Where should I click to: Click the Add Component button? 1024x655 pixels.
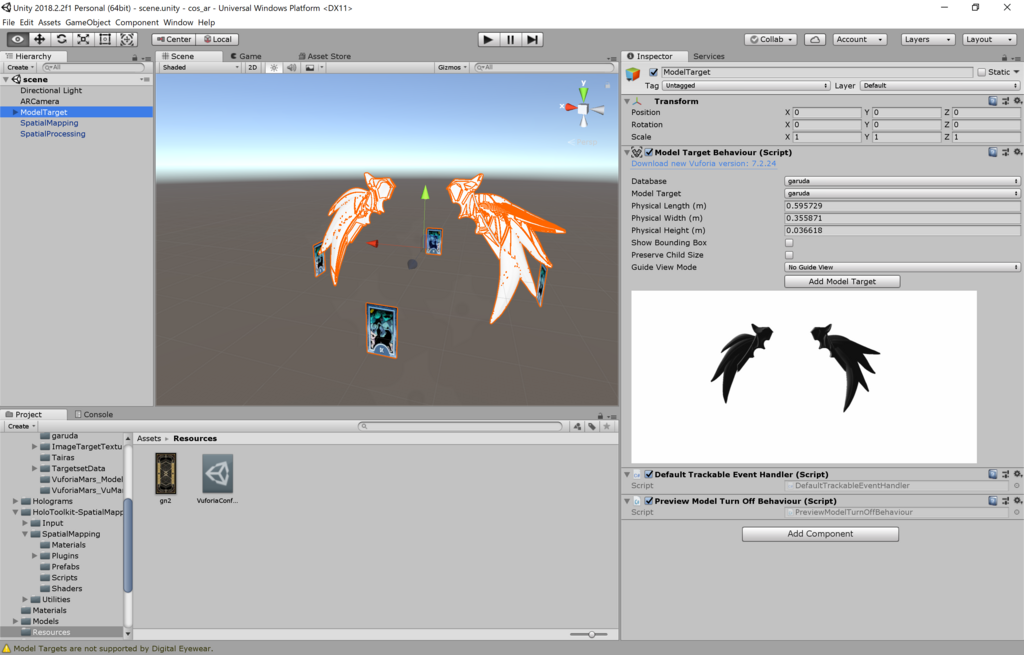pyautogui.click(x=820, y=534)
